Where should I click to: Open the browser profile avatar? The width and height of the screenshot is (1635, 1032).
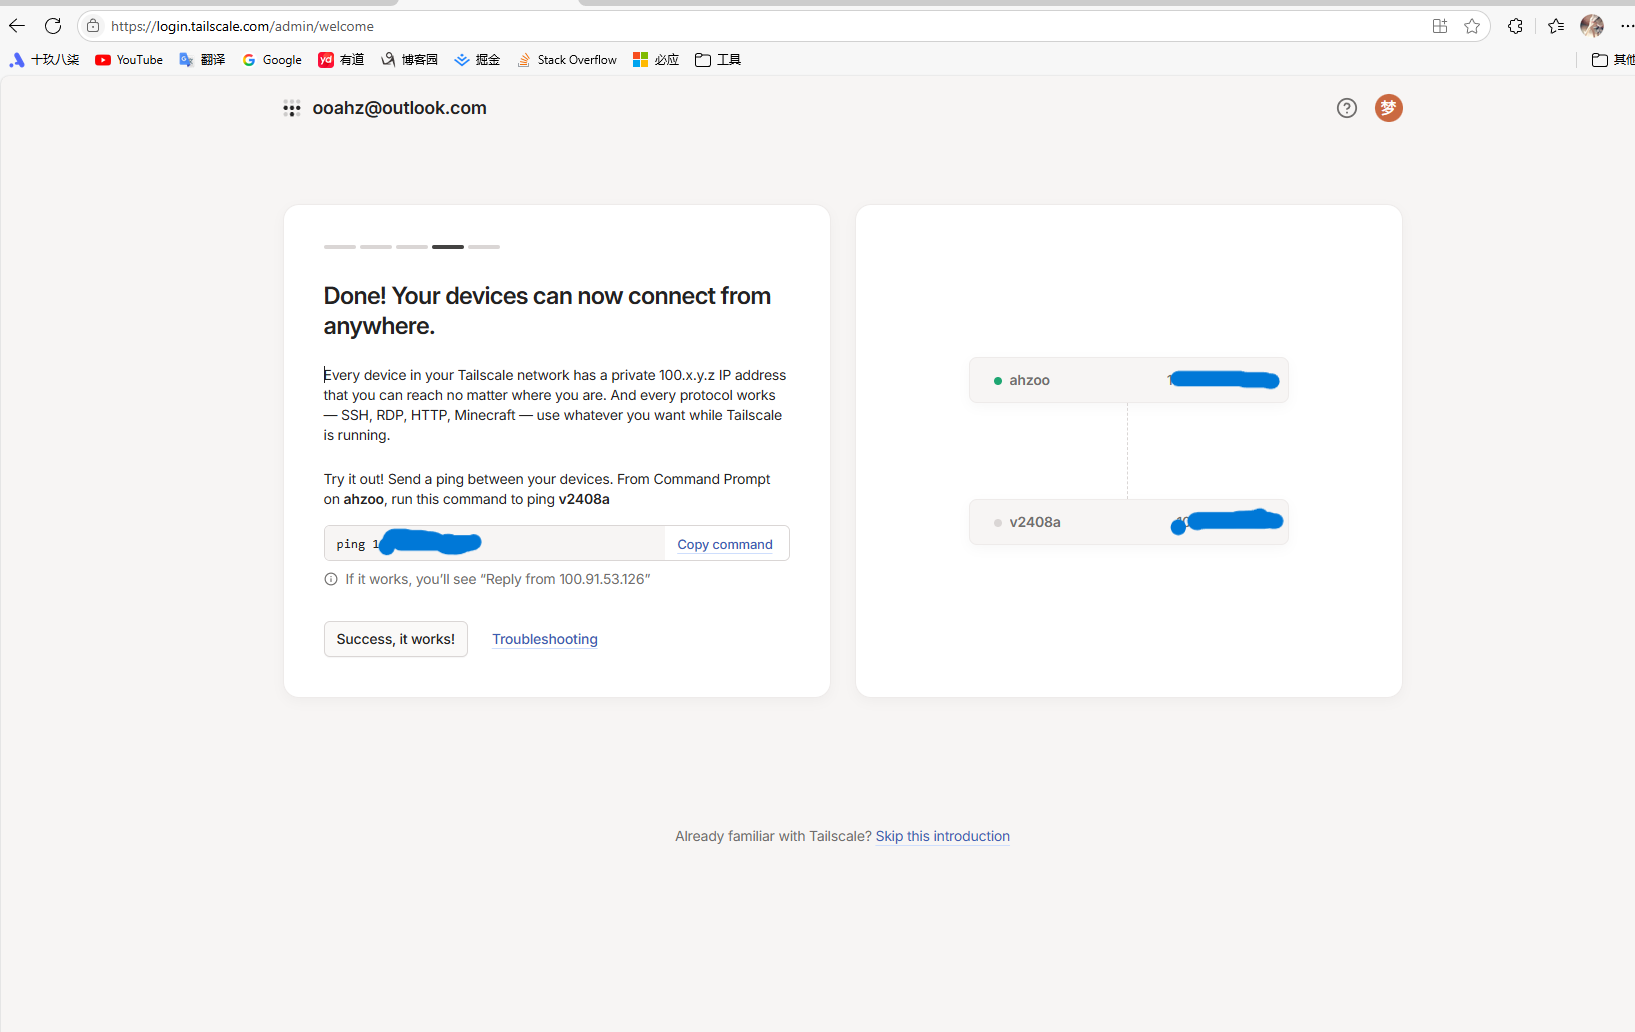point(1592,26)
